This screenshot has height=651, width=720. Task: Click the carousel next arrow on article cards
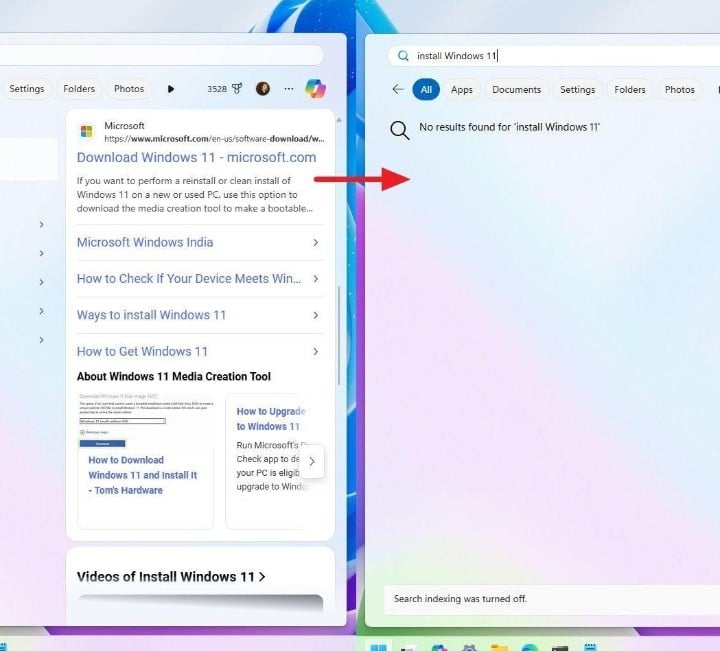coord(312,461)
